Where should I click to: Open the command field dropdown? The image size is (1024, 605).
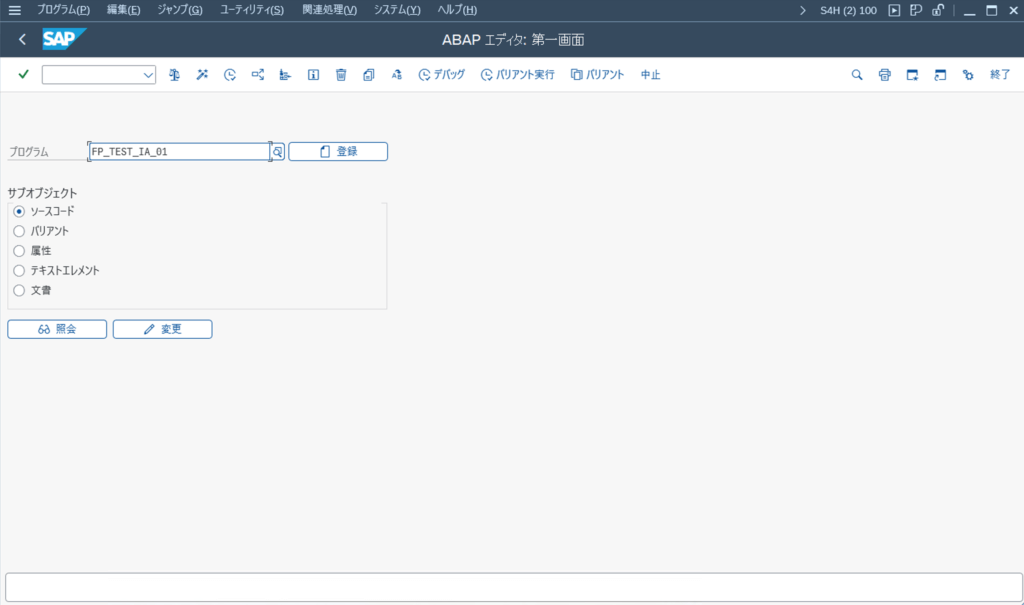148,74
